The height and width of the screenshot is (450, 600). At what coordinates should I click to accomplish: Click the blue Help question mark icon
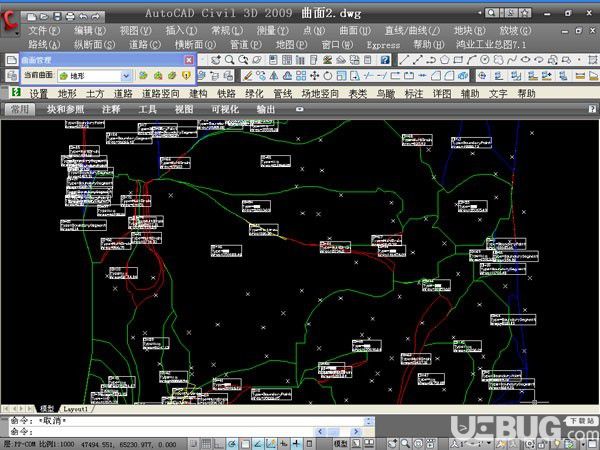(x=385, y=60)
